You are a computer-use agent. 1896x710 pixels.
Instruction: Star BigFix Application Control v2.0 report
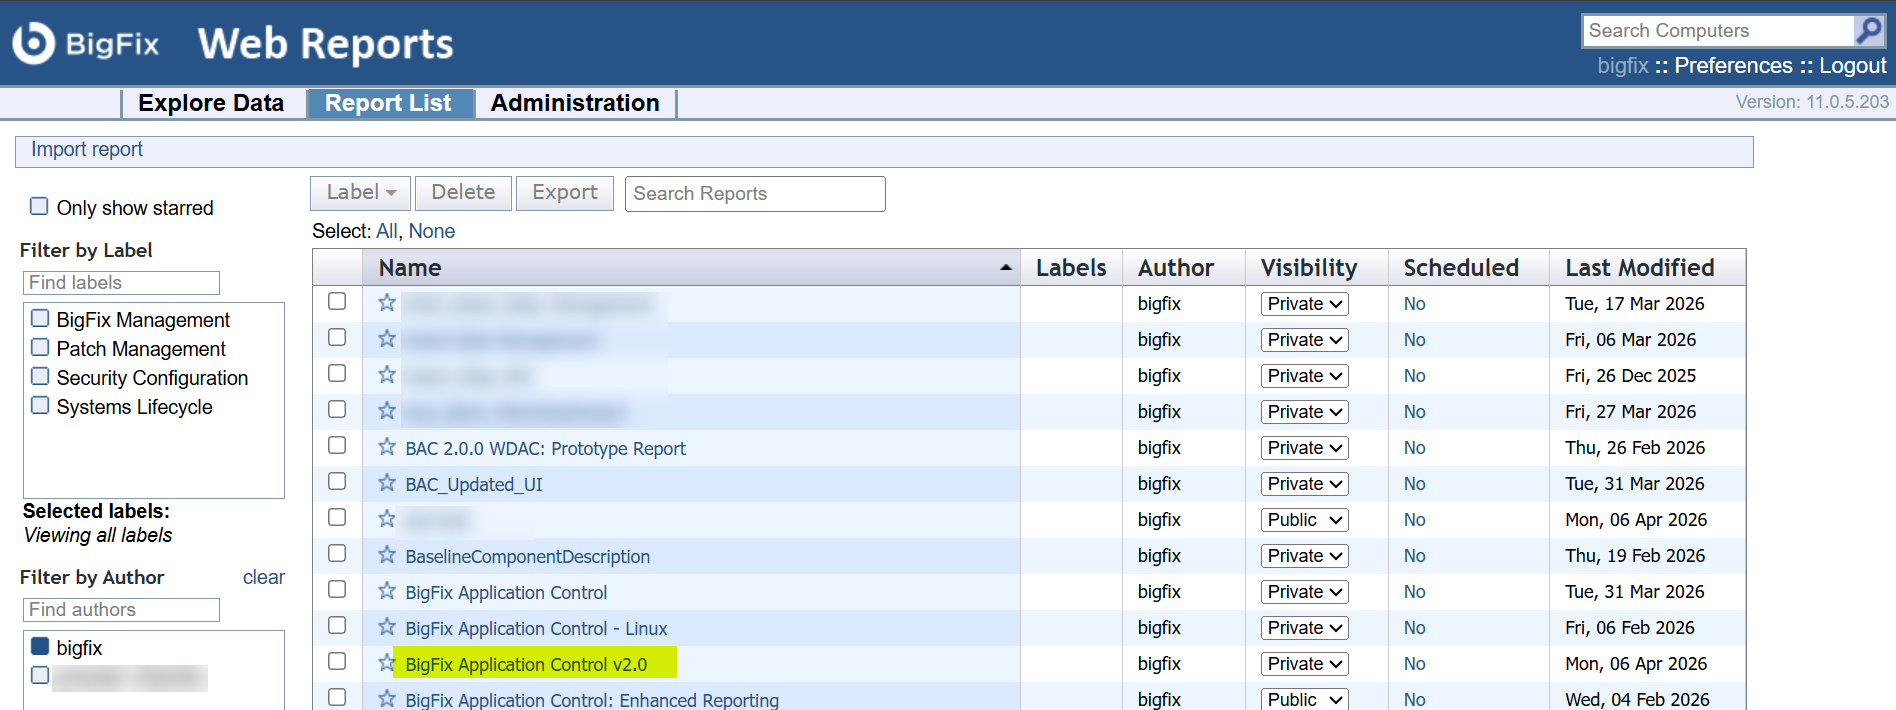click(387, 663)
